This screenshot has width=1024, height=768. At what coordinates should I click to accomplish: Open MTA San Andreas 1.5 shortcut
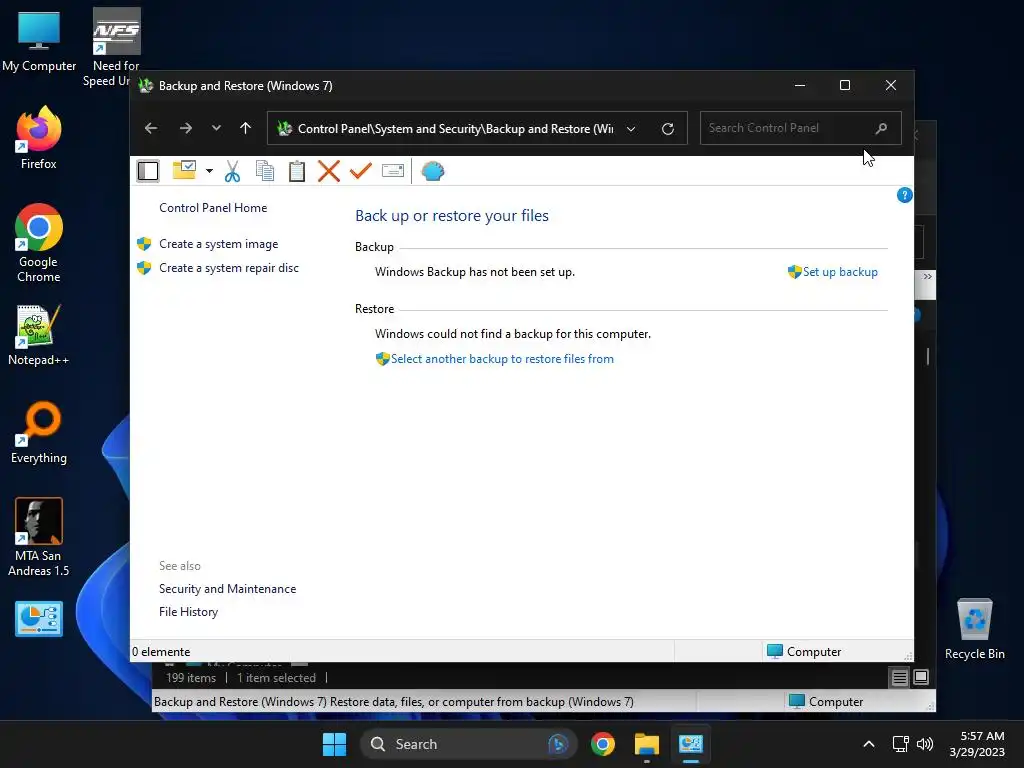(x=39, y=537)
